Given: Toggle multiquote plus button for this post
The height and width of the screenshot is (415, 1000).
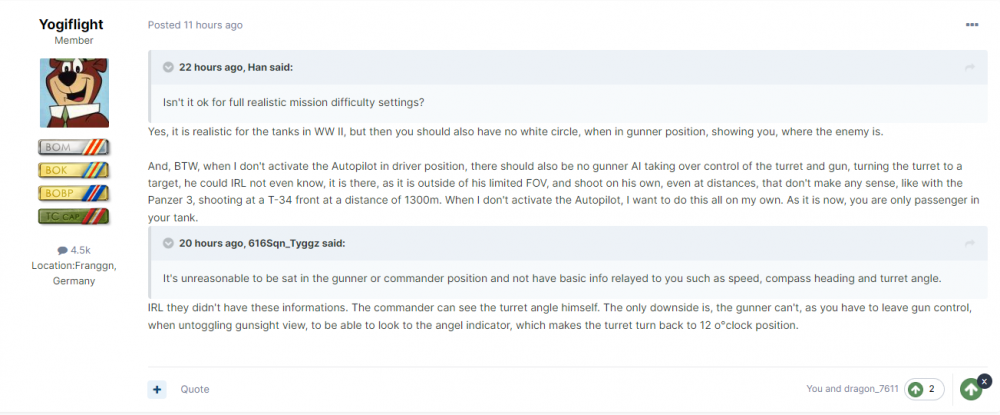Looking at the screenshot, I should (x=157, y=389).
